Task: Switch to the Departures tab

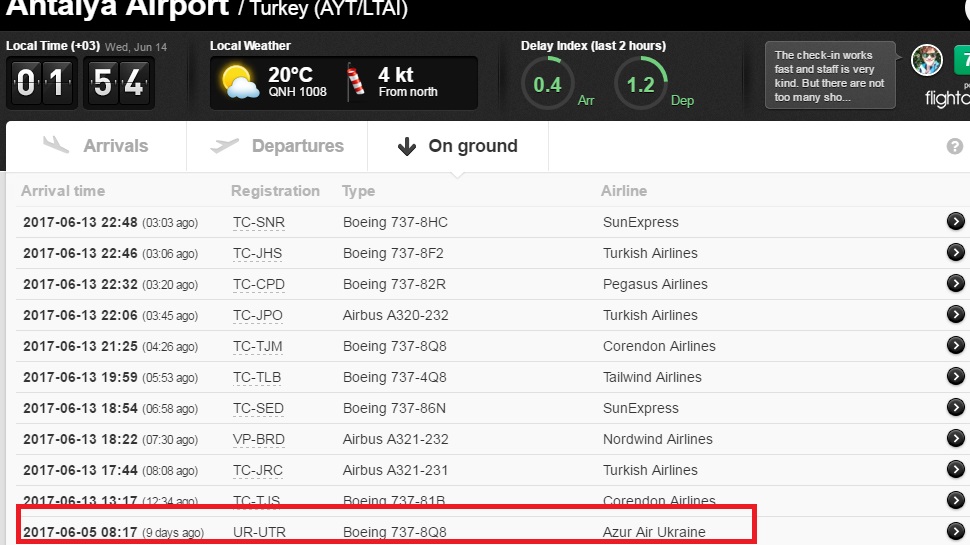Action: (277, 146)
